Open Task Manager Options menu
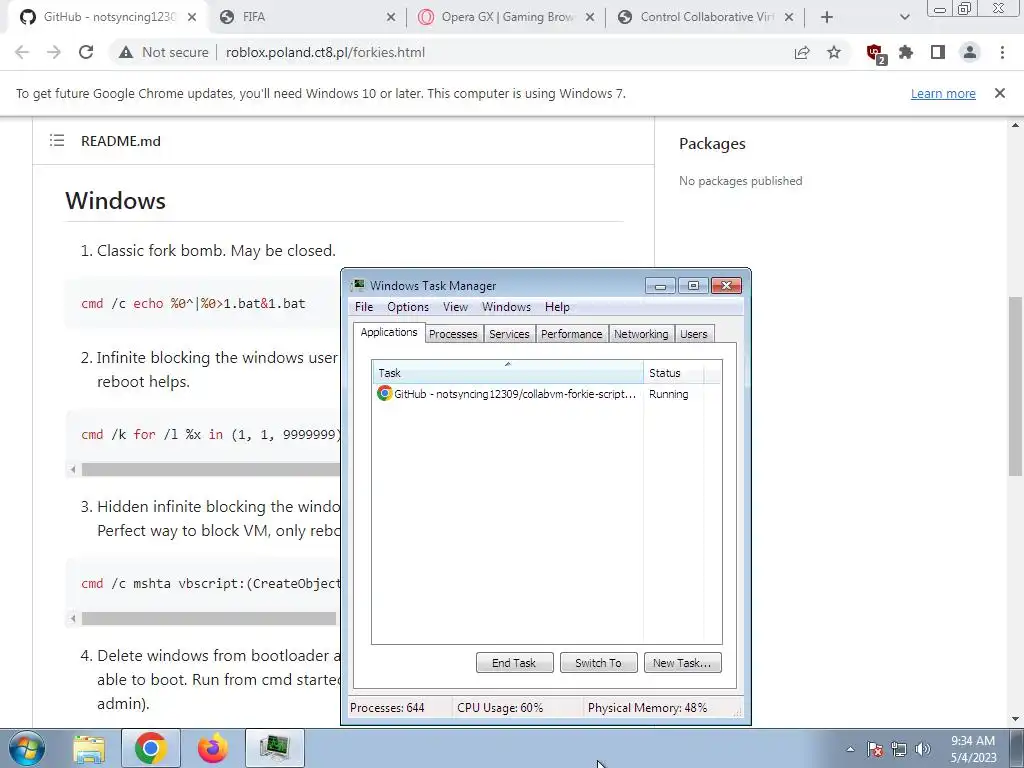Viewport: 1024px width, 768px height. 408,307
